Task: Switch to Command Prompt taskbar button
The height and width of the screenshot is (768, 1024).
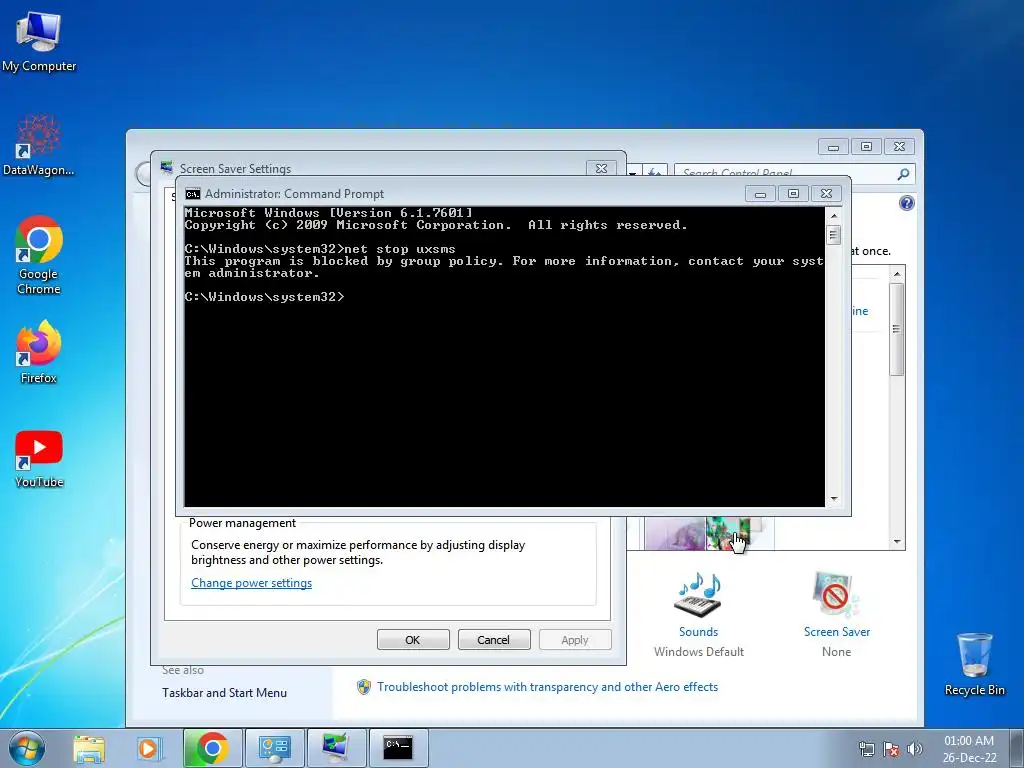Action: point(398,748)
